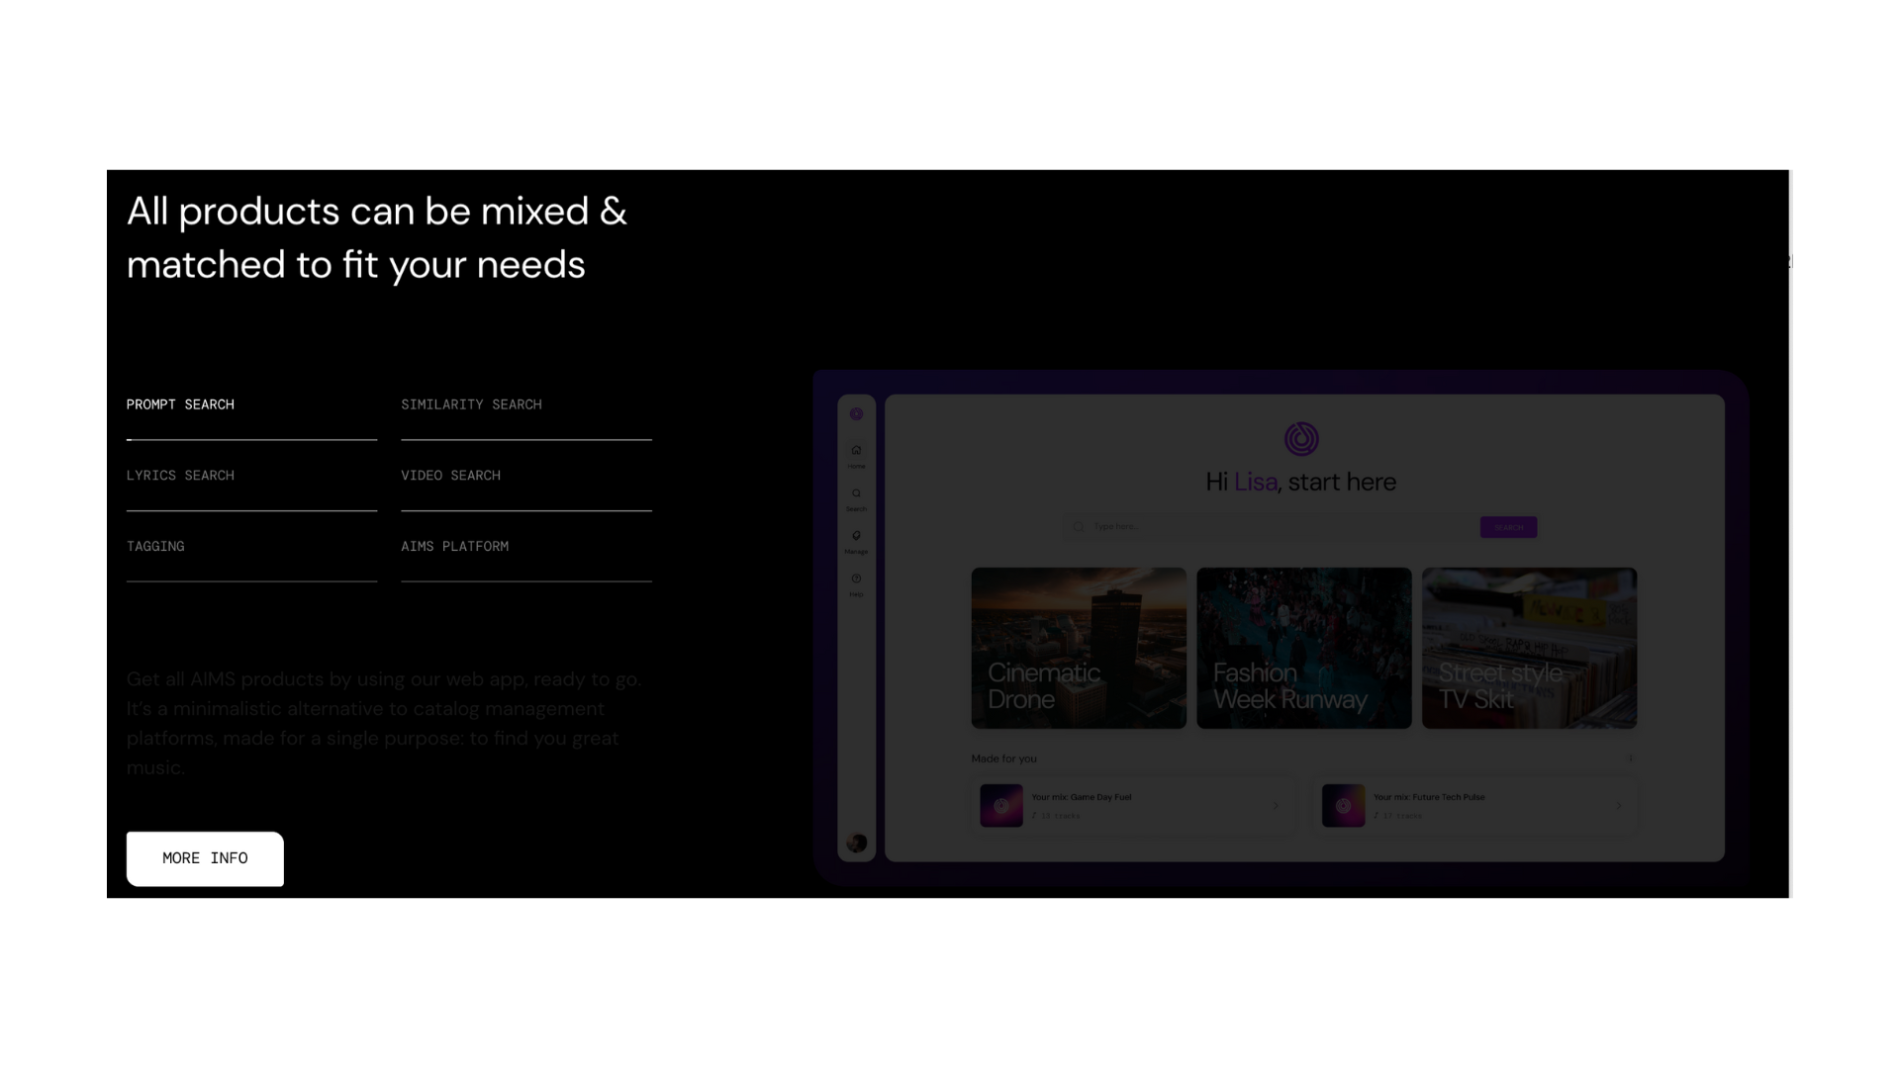Screen dimensions: 1900x1068
Task: Expand the Future Tech Pulse mix chevron
Action: pyautogui.click(x=1619, y=806)
